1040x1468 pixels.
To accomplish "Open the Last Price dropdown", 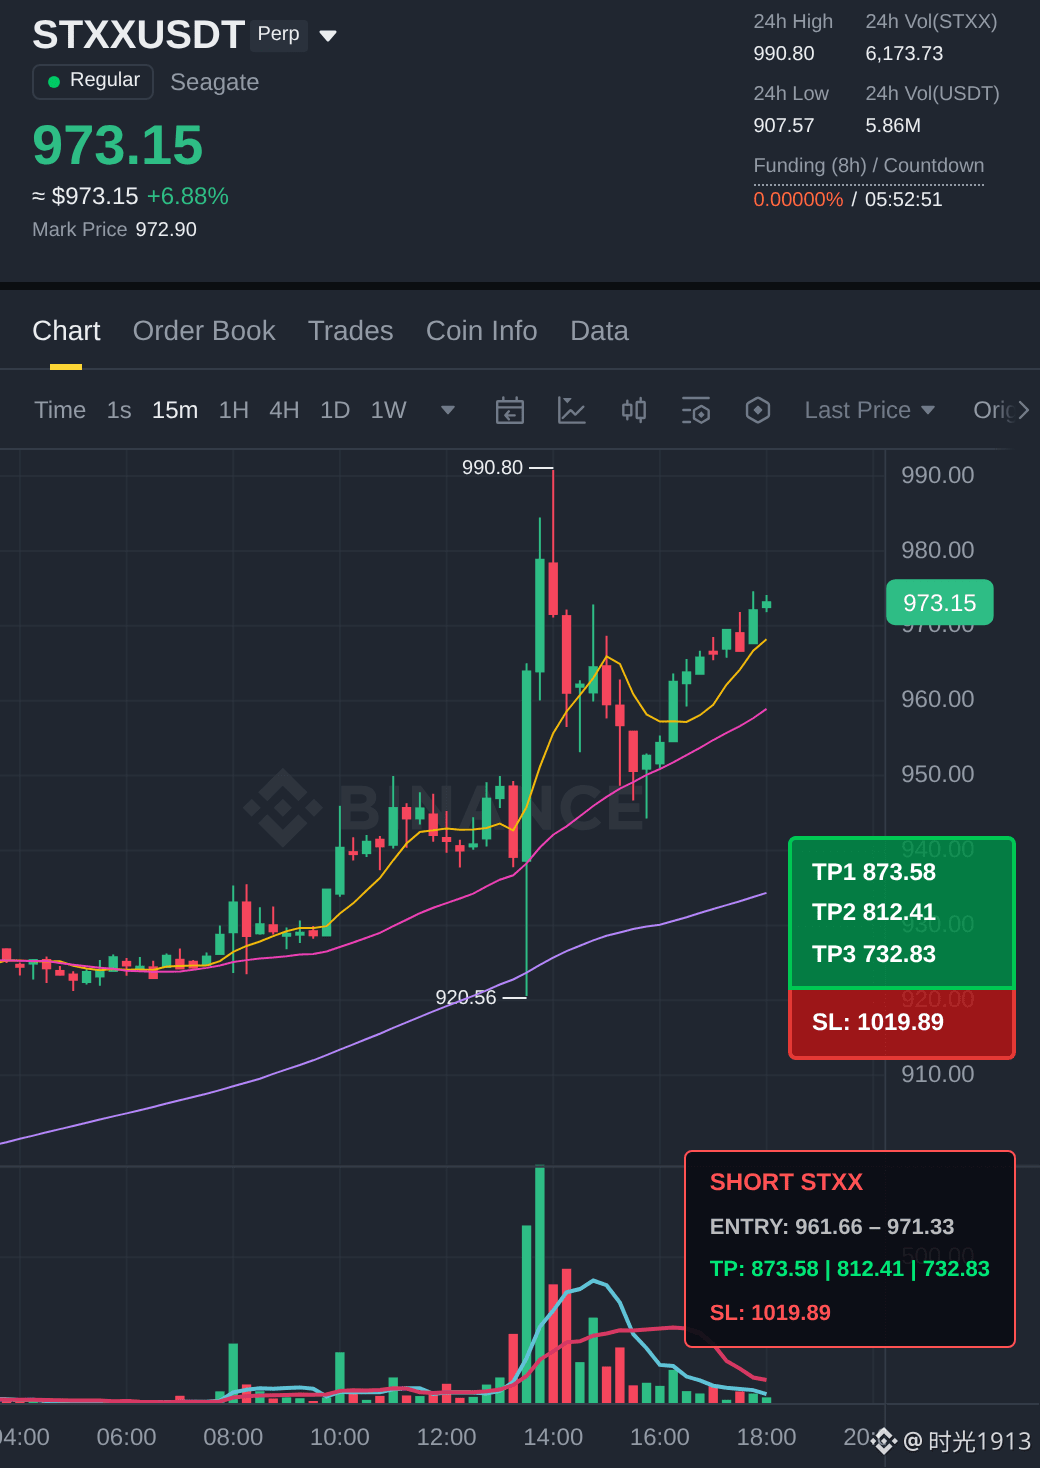I will point(869,410).
